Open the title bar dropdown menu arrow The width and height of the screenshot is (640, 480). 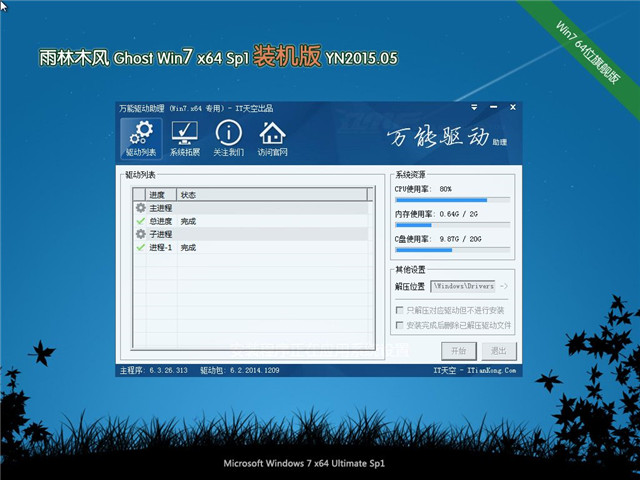click(474, 107)
